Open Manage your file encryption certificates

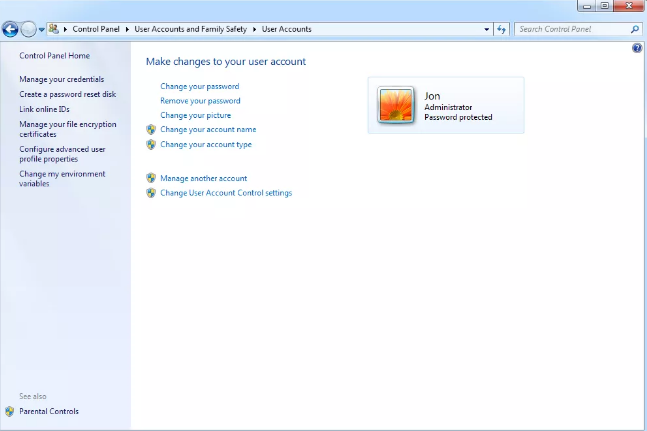tap(68, 129)
